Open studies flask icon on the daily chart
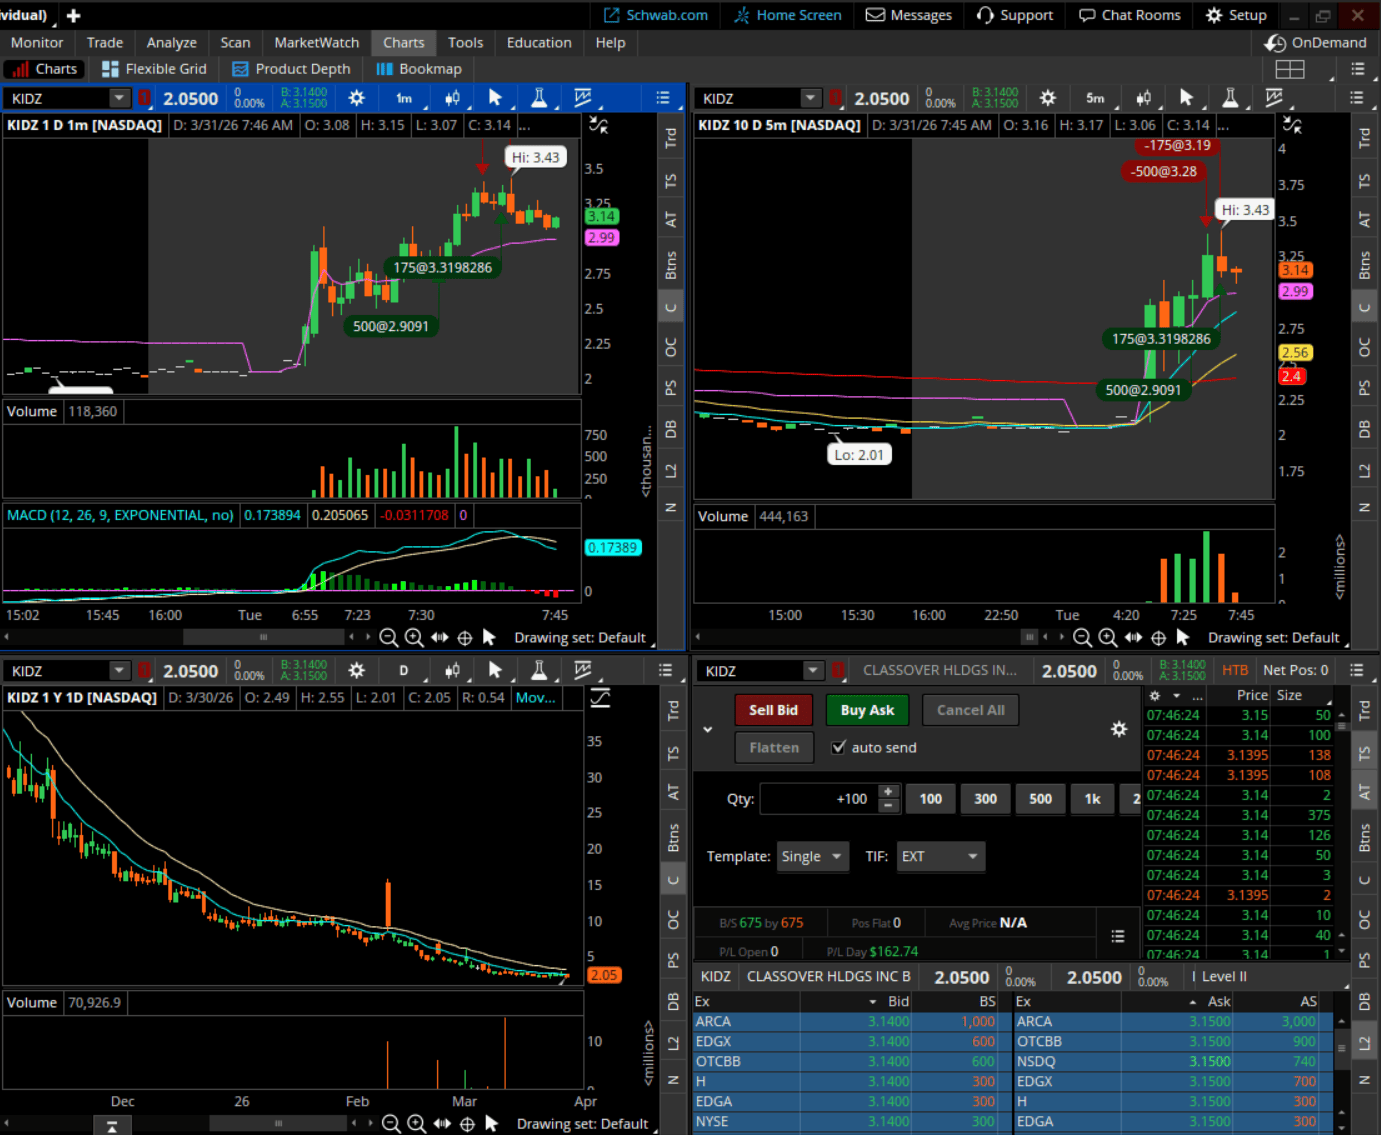The width and height of the screenshot is (1381, 1135). tap(539, 671)
